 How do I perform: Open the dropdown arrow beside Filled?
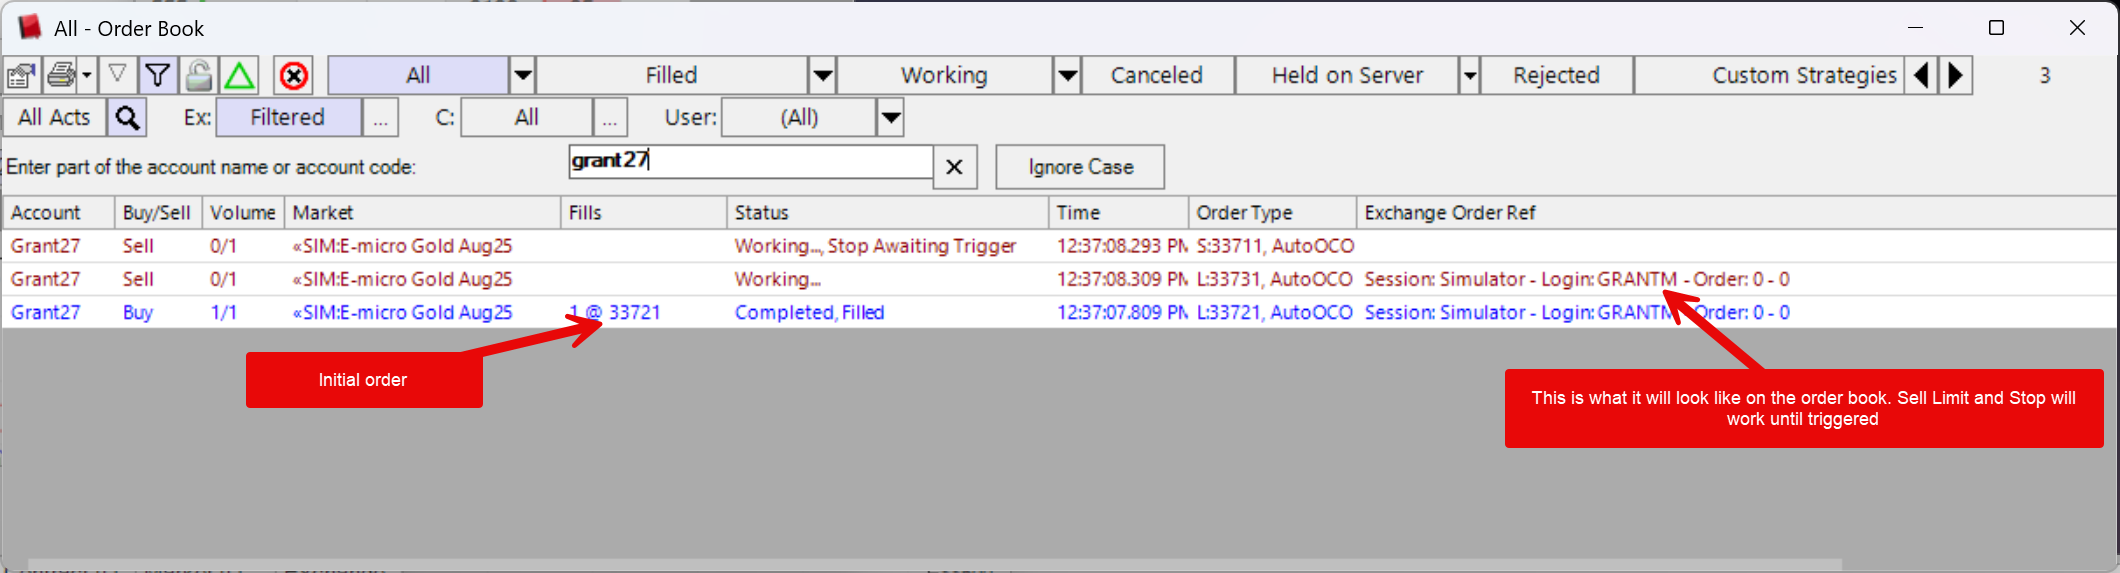point(822,76)
